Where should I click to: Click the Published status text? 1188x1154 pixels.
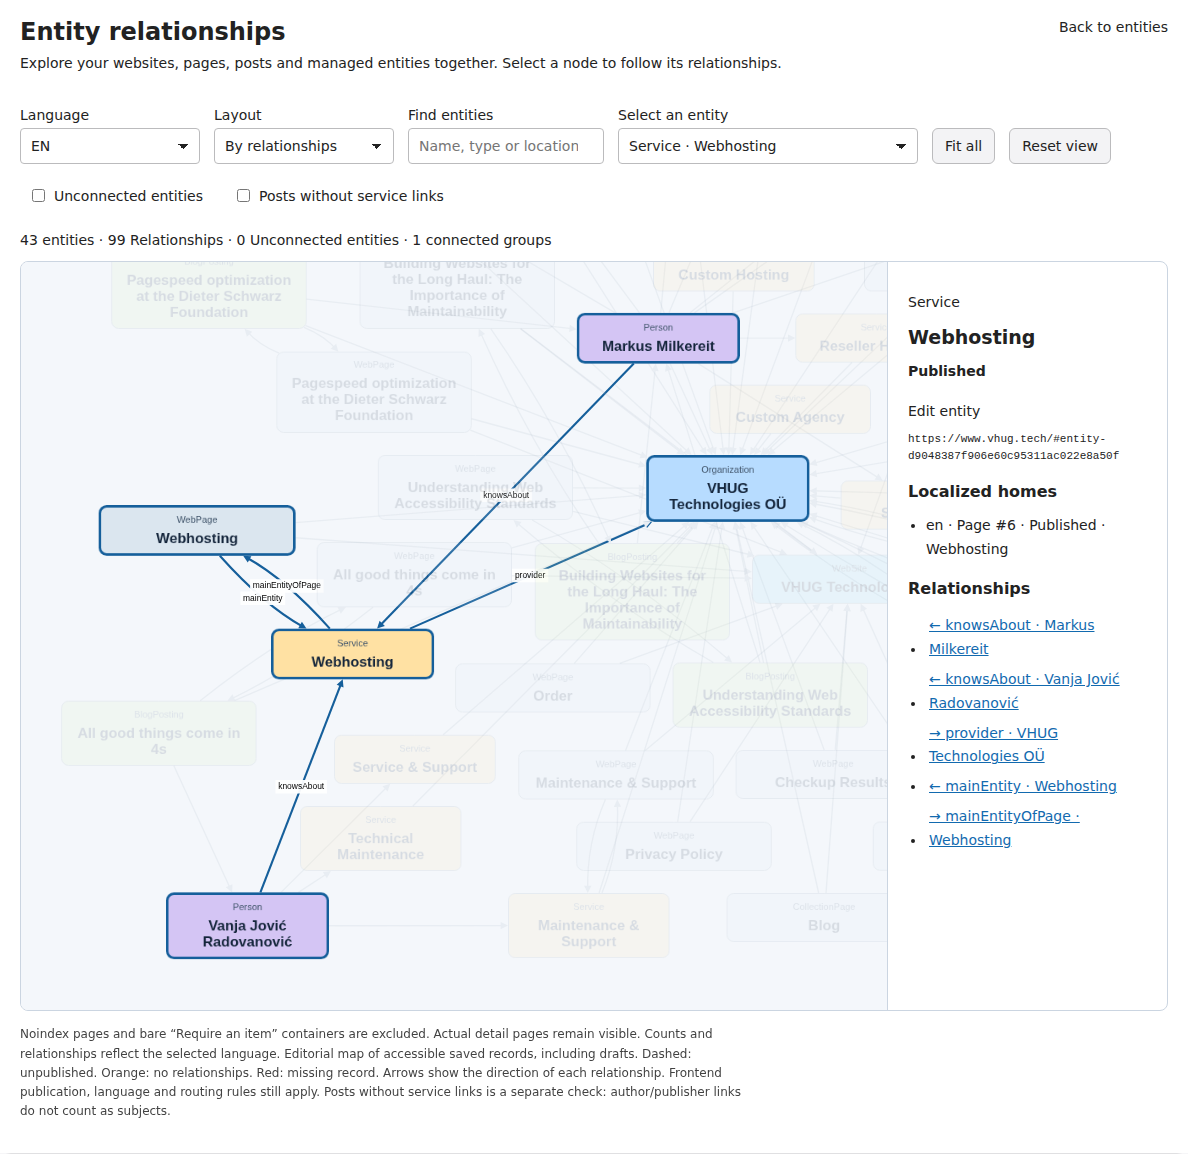point(947,371)
